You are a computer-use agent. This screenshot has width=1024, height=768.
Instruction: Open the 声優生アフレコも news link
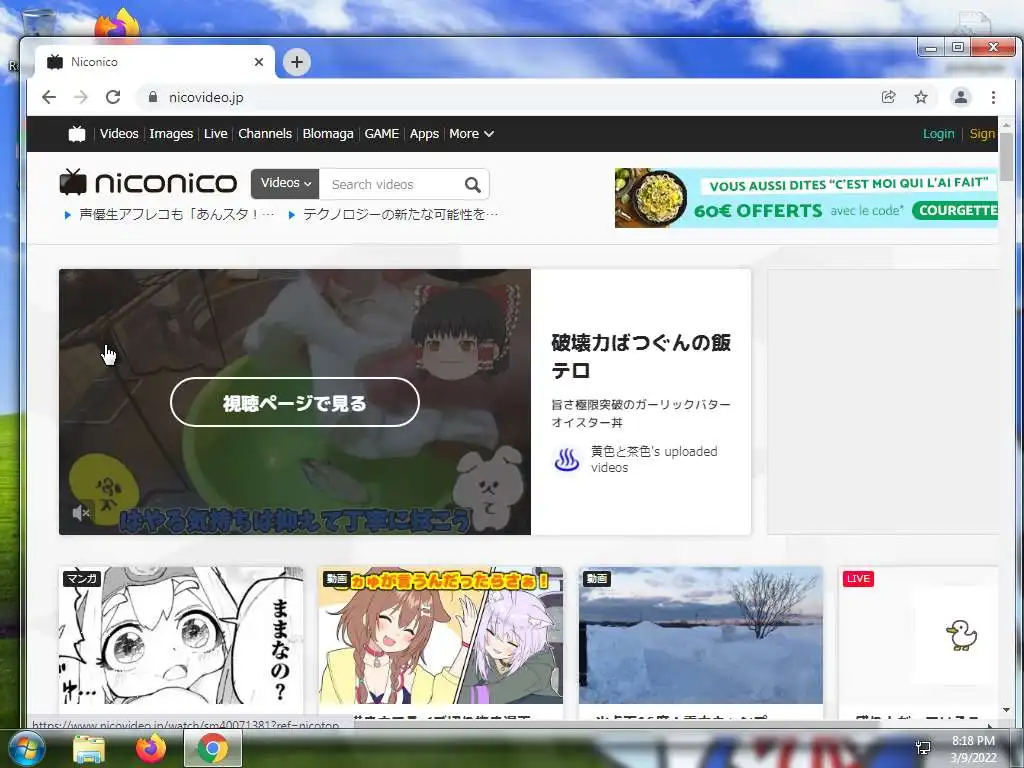pos(177,214)
